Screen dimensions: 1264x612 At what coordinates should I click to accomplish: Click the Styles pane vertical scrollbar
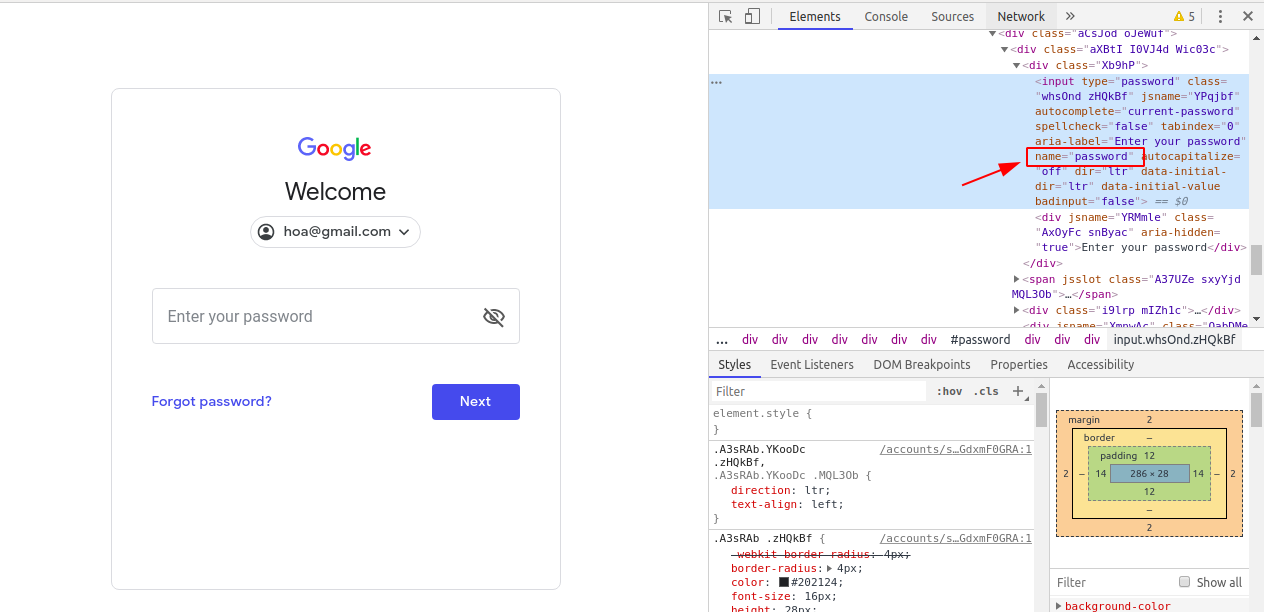[x=1041, y=410]
